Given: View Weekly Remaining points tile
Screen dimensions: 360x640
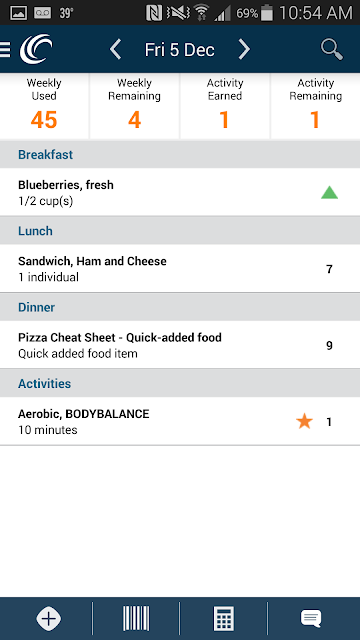Looking at the screenshot, I should [134, 106].
